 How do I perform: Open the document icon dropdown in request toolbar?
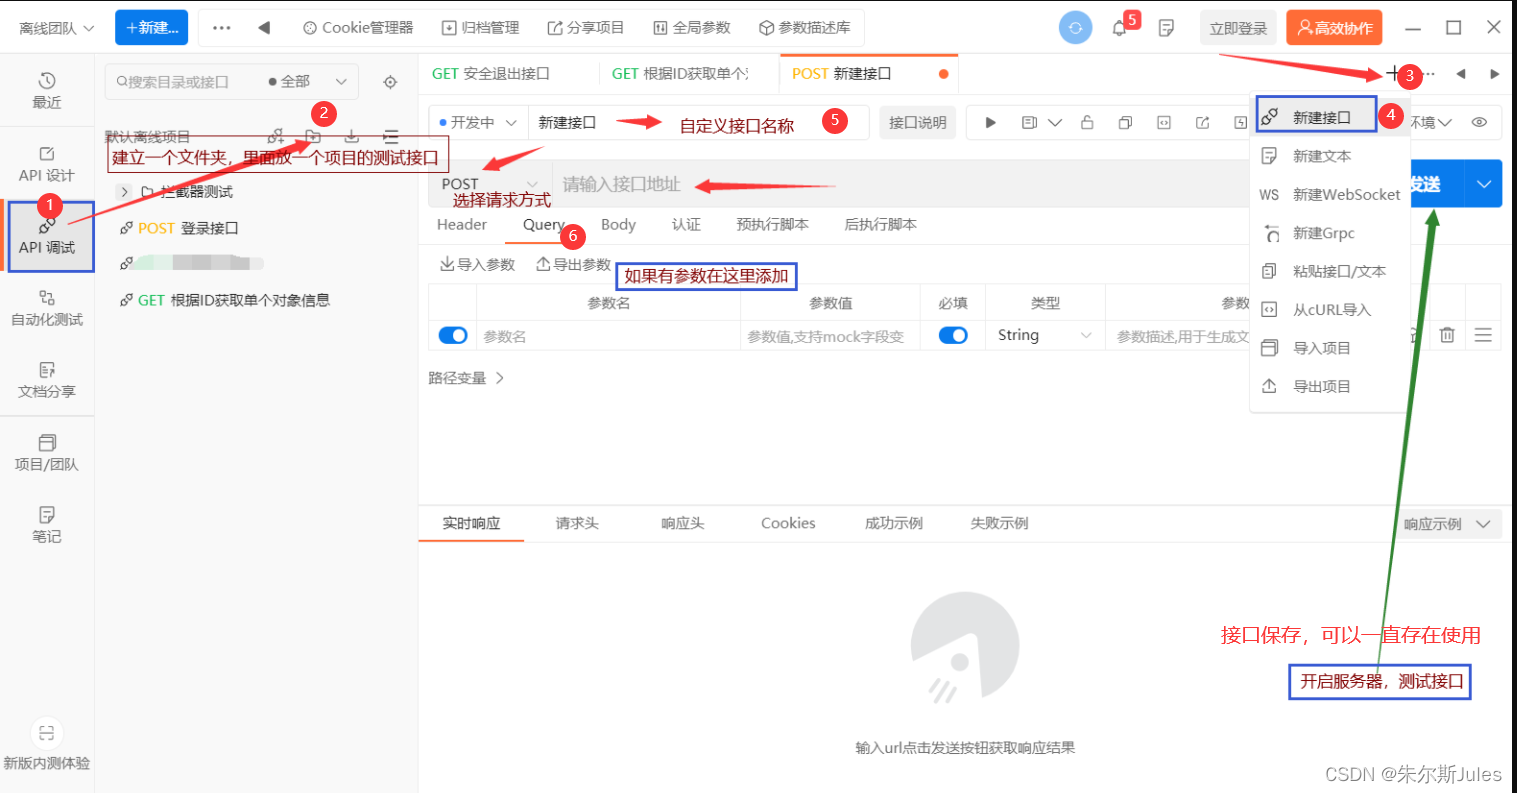point(1041,123)
